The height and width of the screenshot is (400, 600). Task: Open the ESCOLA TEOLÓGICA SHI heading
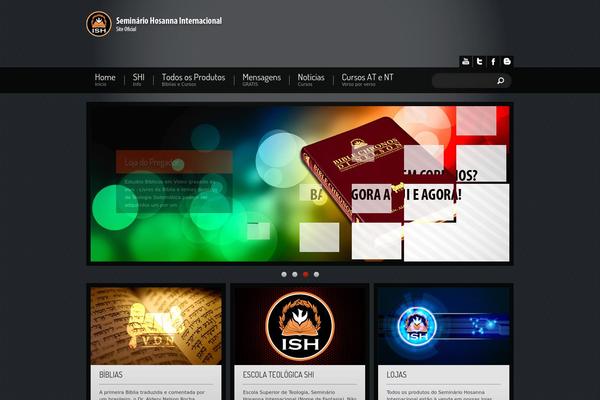pos(278,375)
